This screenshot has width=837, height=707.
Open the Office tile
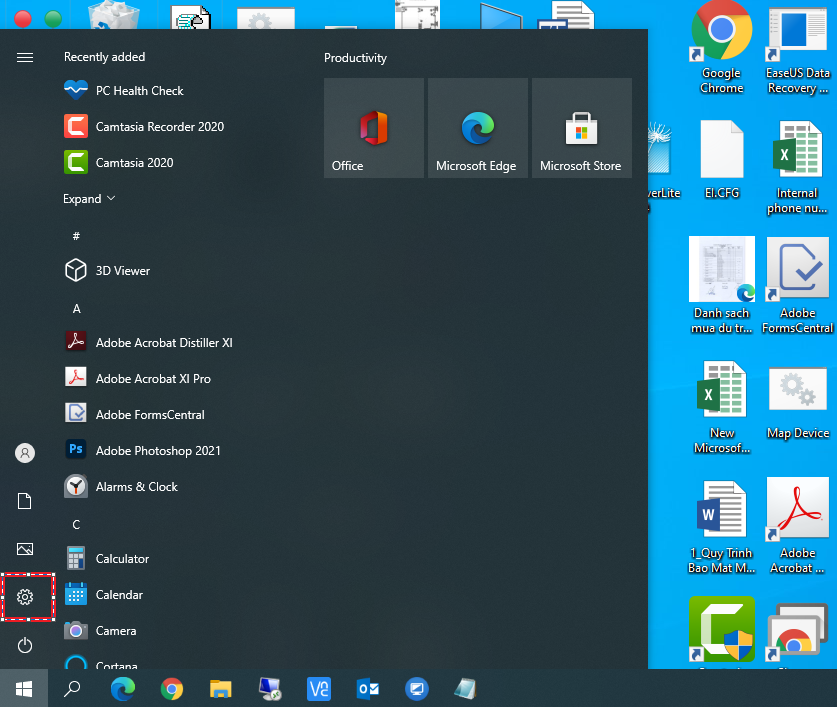coord(374,128)
